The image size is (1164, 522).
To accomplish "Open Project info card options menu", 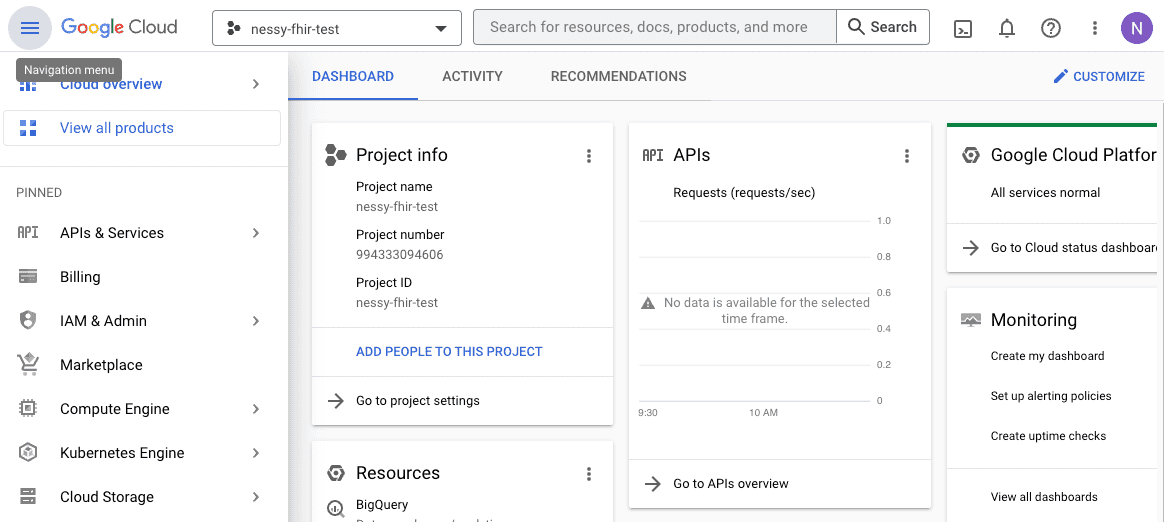I will [589, 156].
